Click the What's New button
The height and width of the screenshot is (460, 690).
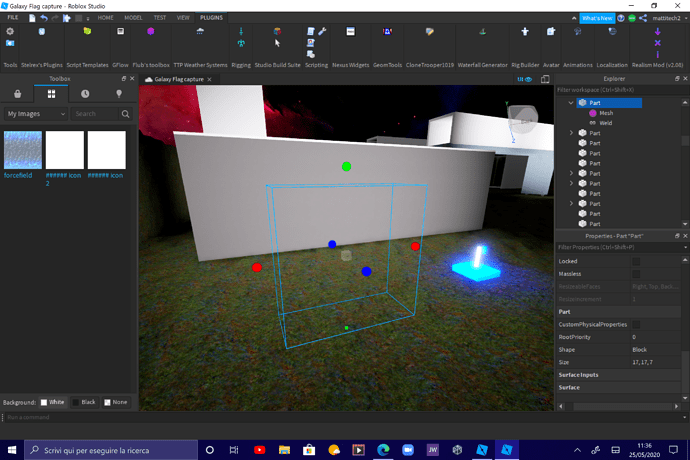point(597,18)
